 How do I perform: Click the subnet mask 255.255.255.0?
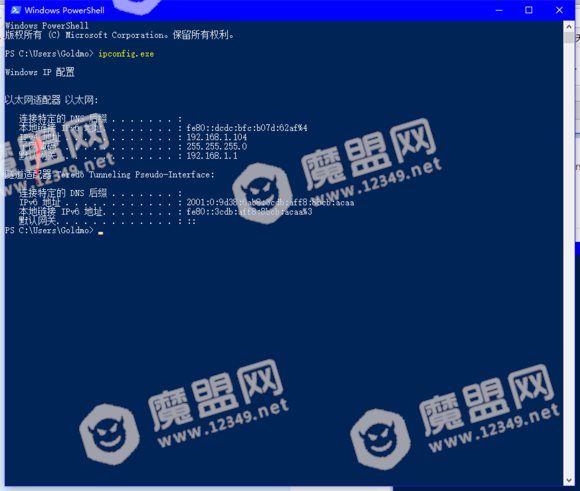216,147
